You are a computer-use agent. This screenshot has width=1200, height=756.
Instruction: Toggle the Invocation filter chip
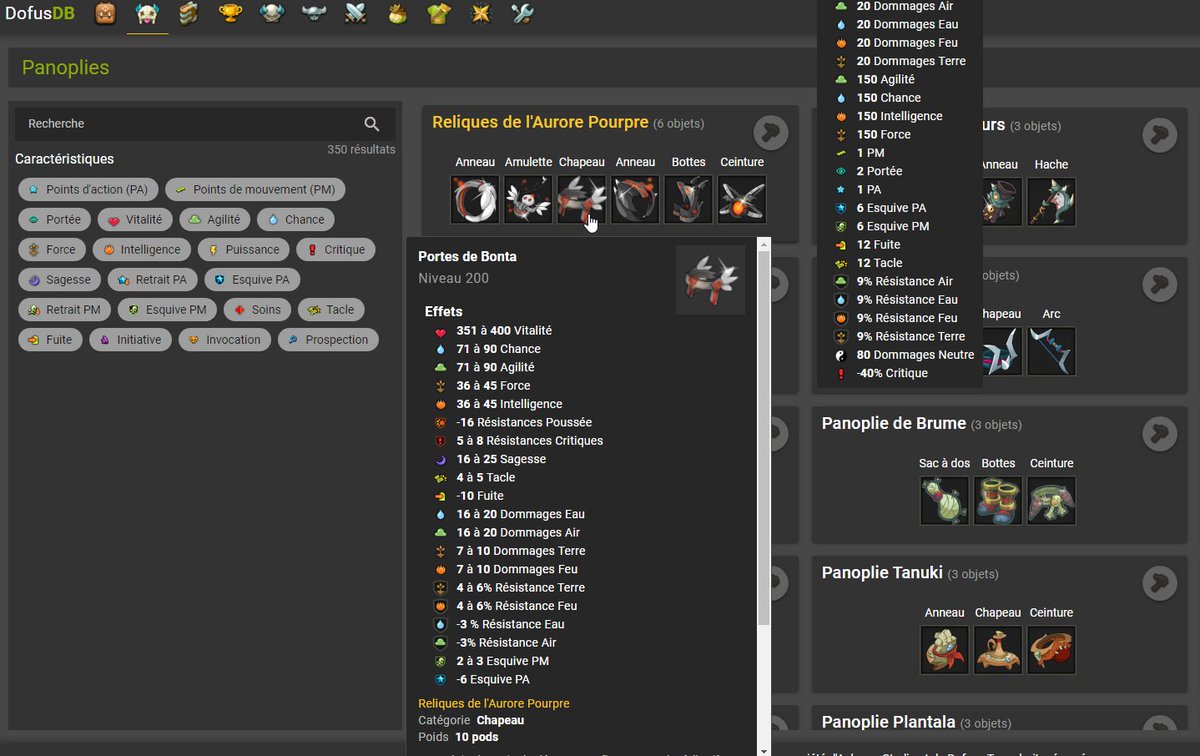coord(224,340)
